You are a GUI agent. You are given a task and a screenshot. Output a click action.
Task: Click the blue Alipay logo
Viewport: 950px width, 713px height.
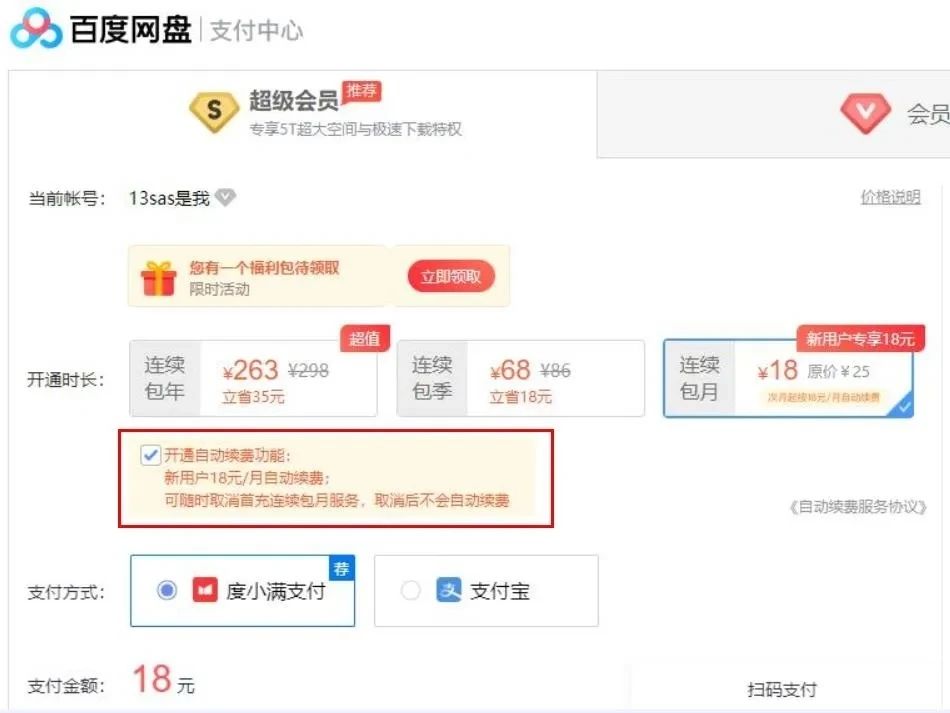click(x=449, y=590)
